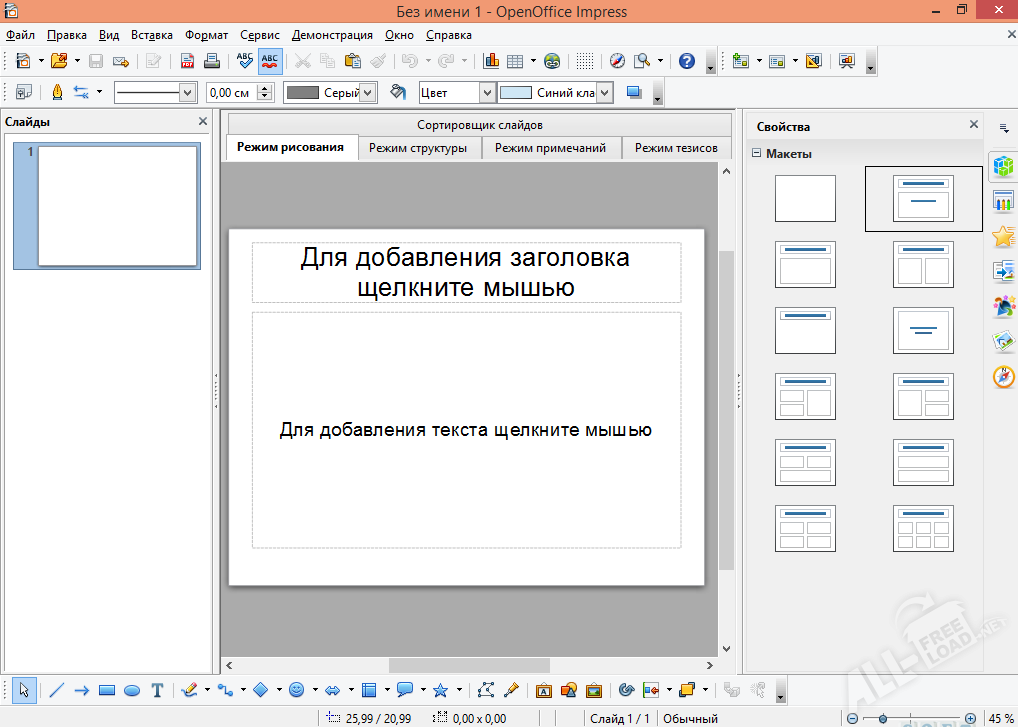The height and width of the screenshot is (727, 1018).
Task: Click the Insert Chart toolbar icon
Action: tap(490, 61)
